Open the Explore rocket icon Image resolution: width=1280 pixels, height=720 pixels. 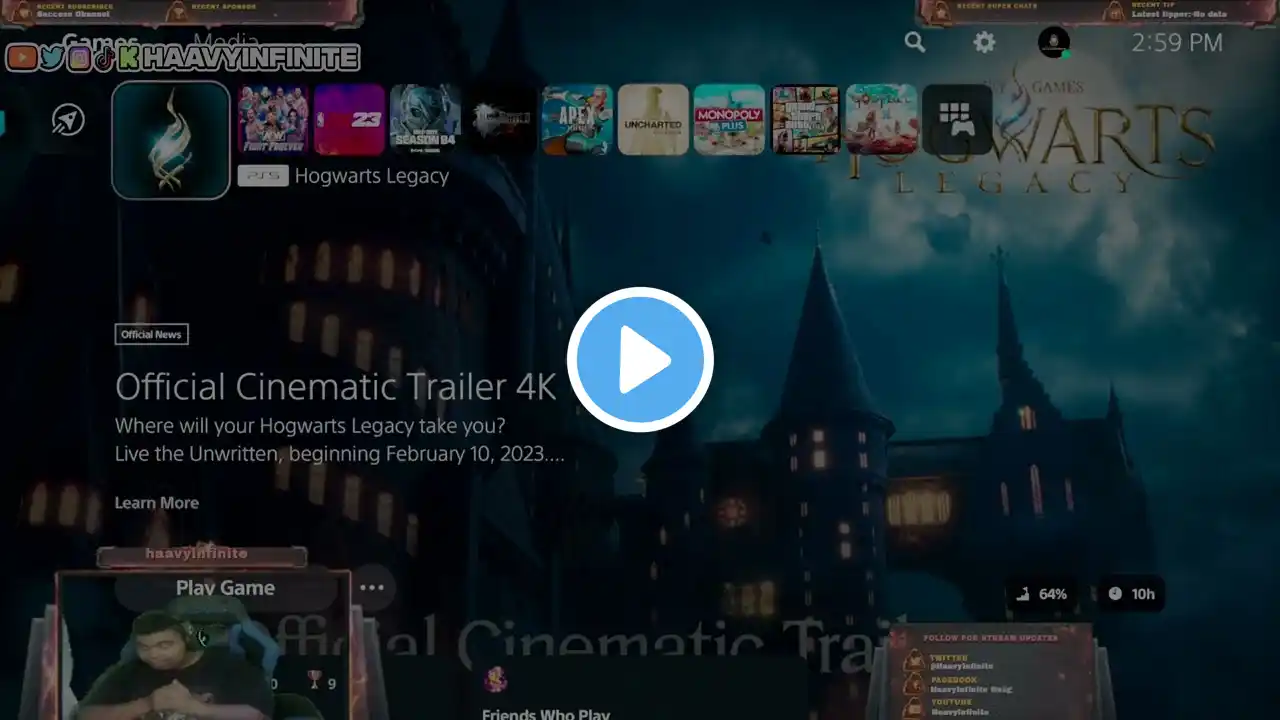point(68,121)
